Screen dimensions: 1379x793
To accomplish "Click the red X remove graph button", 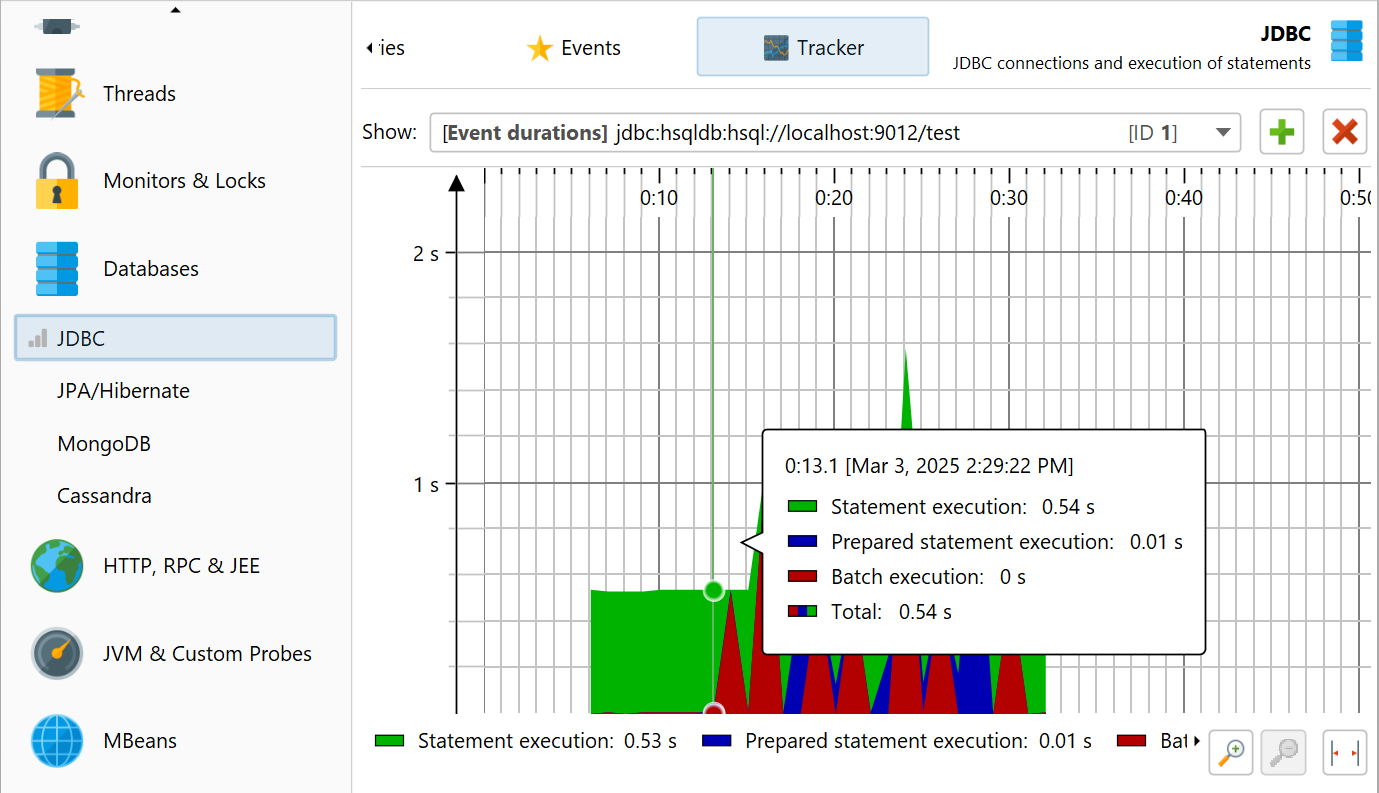I will (x=1344, y=132).
